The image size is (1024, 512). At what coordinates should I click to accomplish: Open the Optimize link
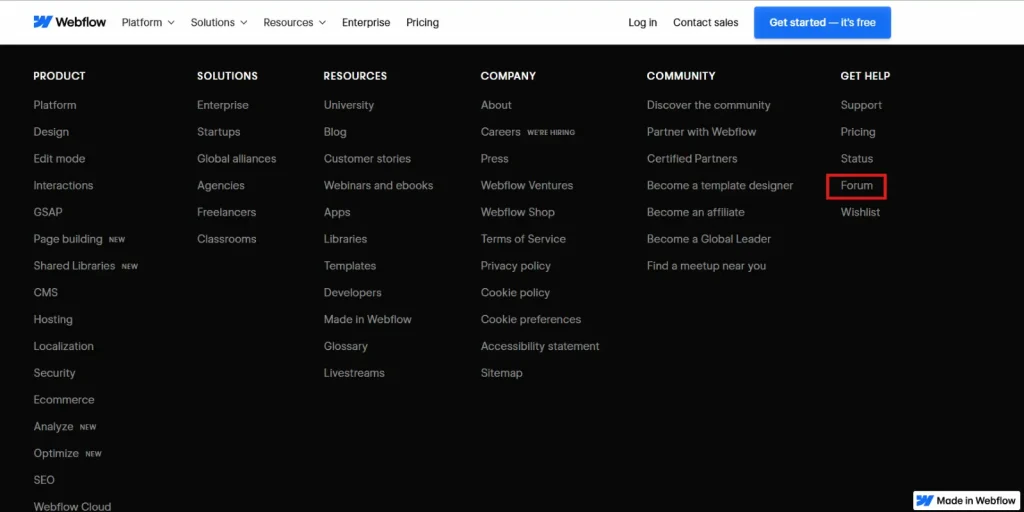pos(56,453)
